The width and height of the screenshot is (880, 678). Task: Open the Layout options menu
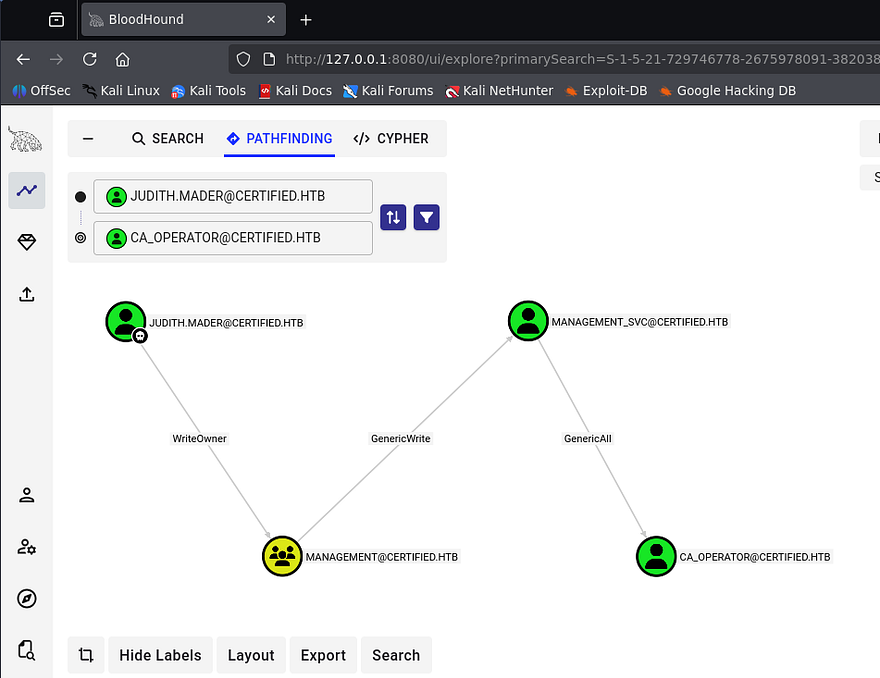(x=250, y=655)
